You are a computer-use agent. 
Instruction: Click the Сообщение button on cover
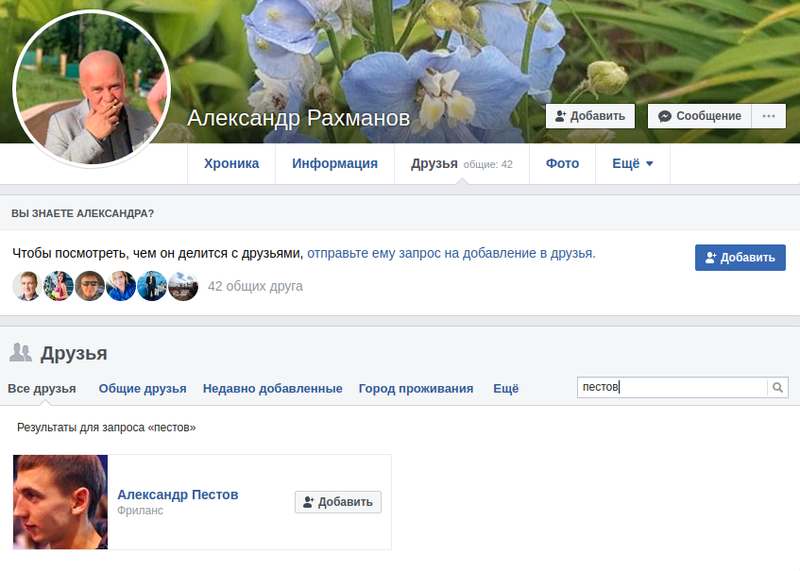pos(700,116)
